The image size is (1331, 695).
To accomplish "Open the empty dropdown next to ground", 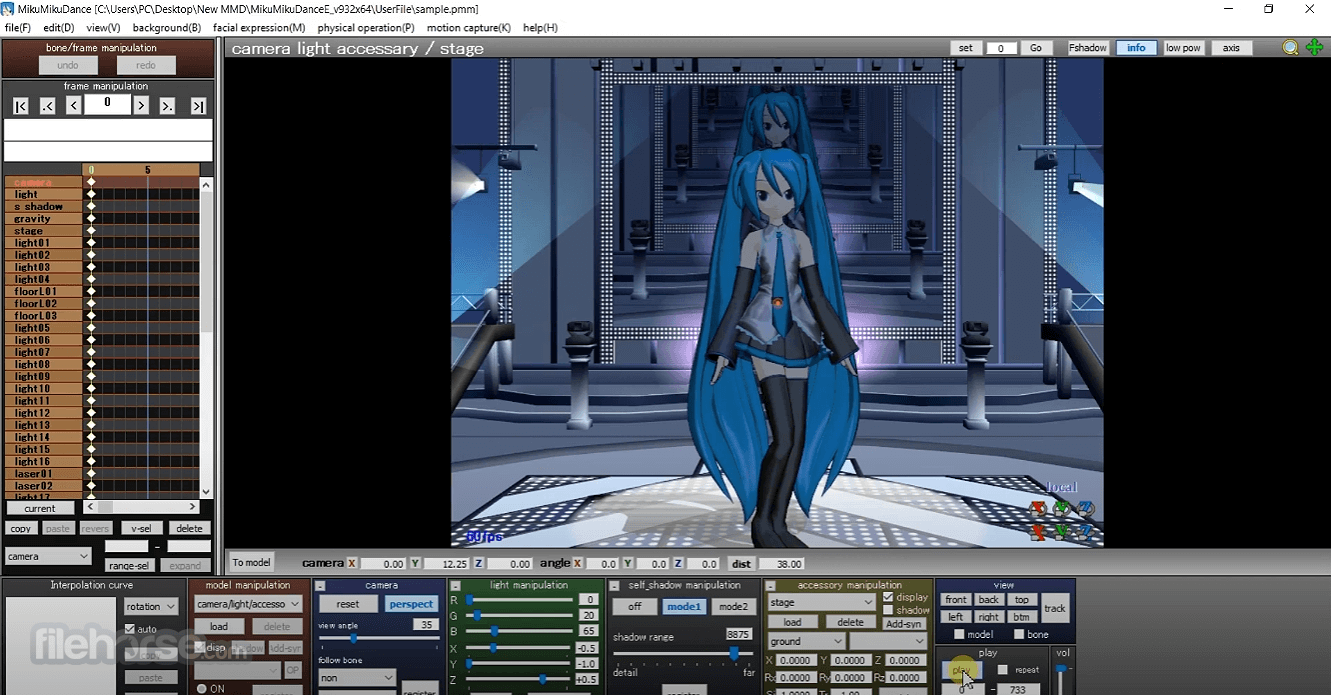I will [x=889, y=641].
